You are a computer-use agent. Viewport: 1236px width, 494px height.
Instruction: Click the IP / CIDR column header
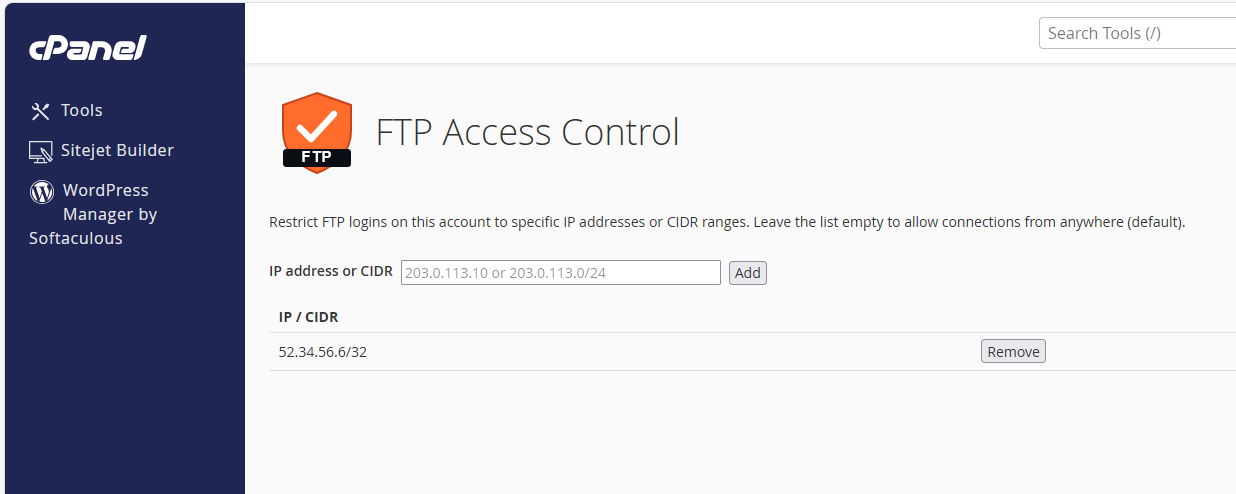[x=309, y=317]
